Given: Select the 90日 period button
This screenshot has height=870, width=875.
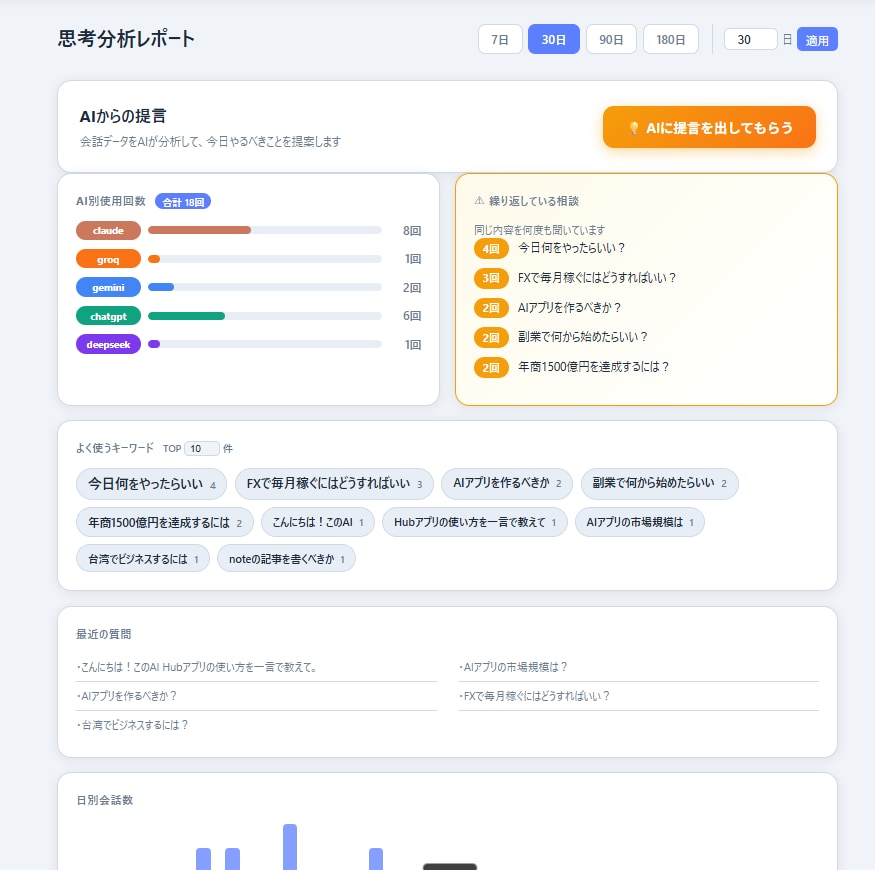Looking at the screenshot, I should [611, 40].
